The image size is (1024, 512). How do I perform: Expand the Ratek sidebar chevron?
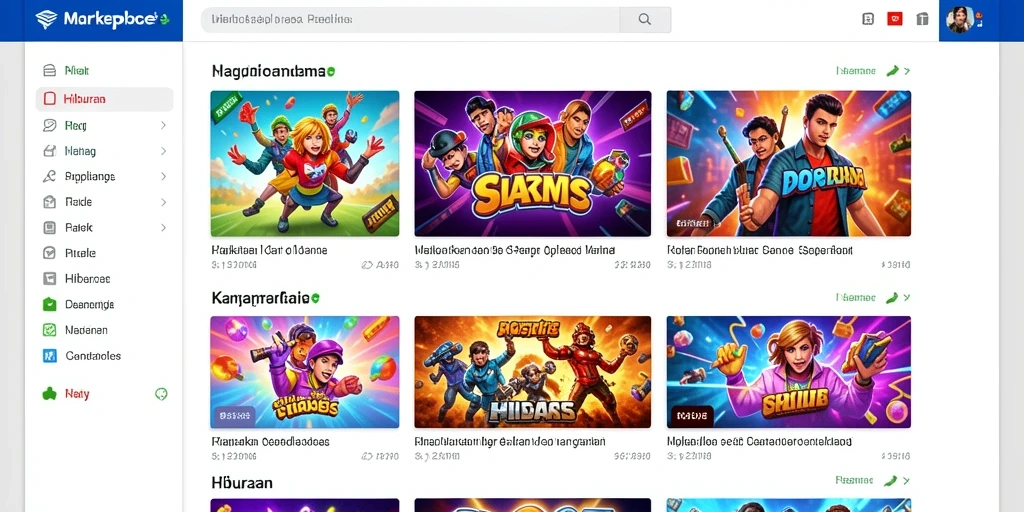(163, 227)
